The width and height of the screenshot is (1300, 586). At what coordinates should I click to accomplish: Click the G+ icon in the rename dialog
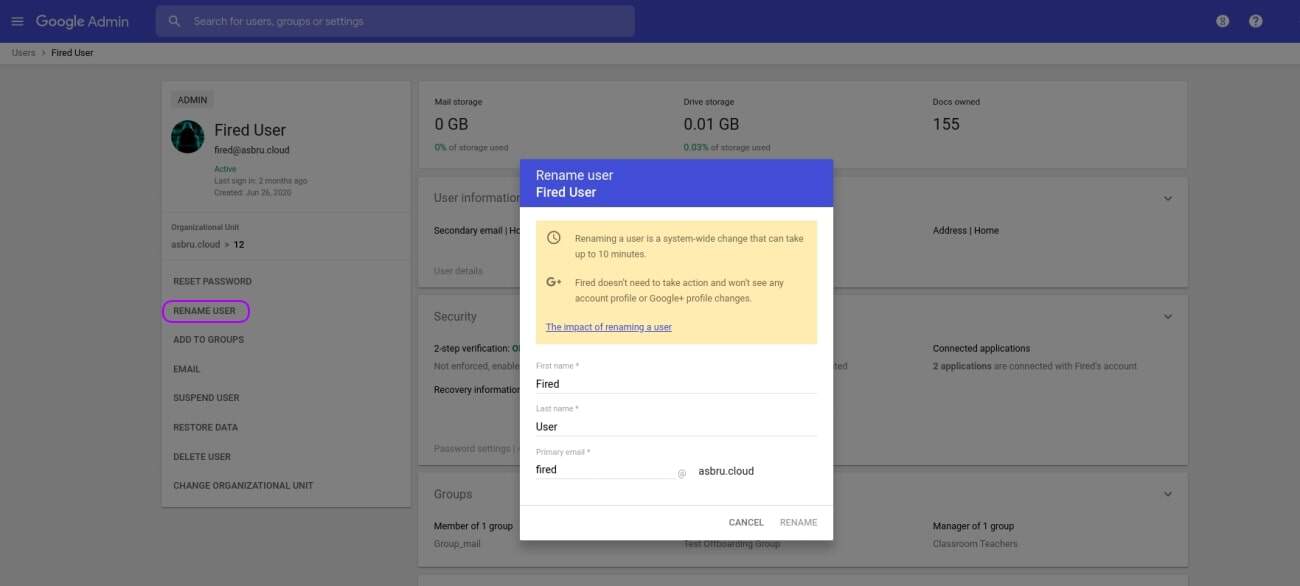553,283
